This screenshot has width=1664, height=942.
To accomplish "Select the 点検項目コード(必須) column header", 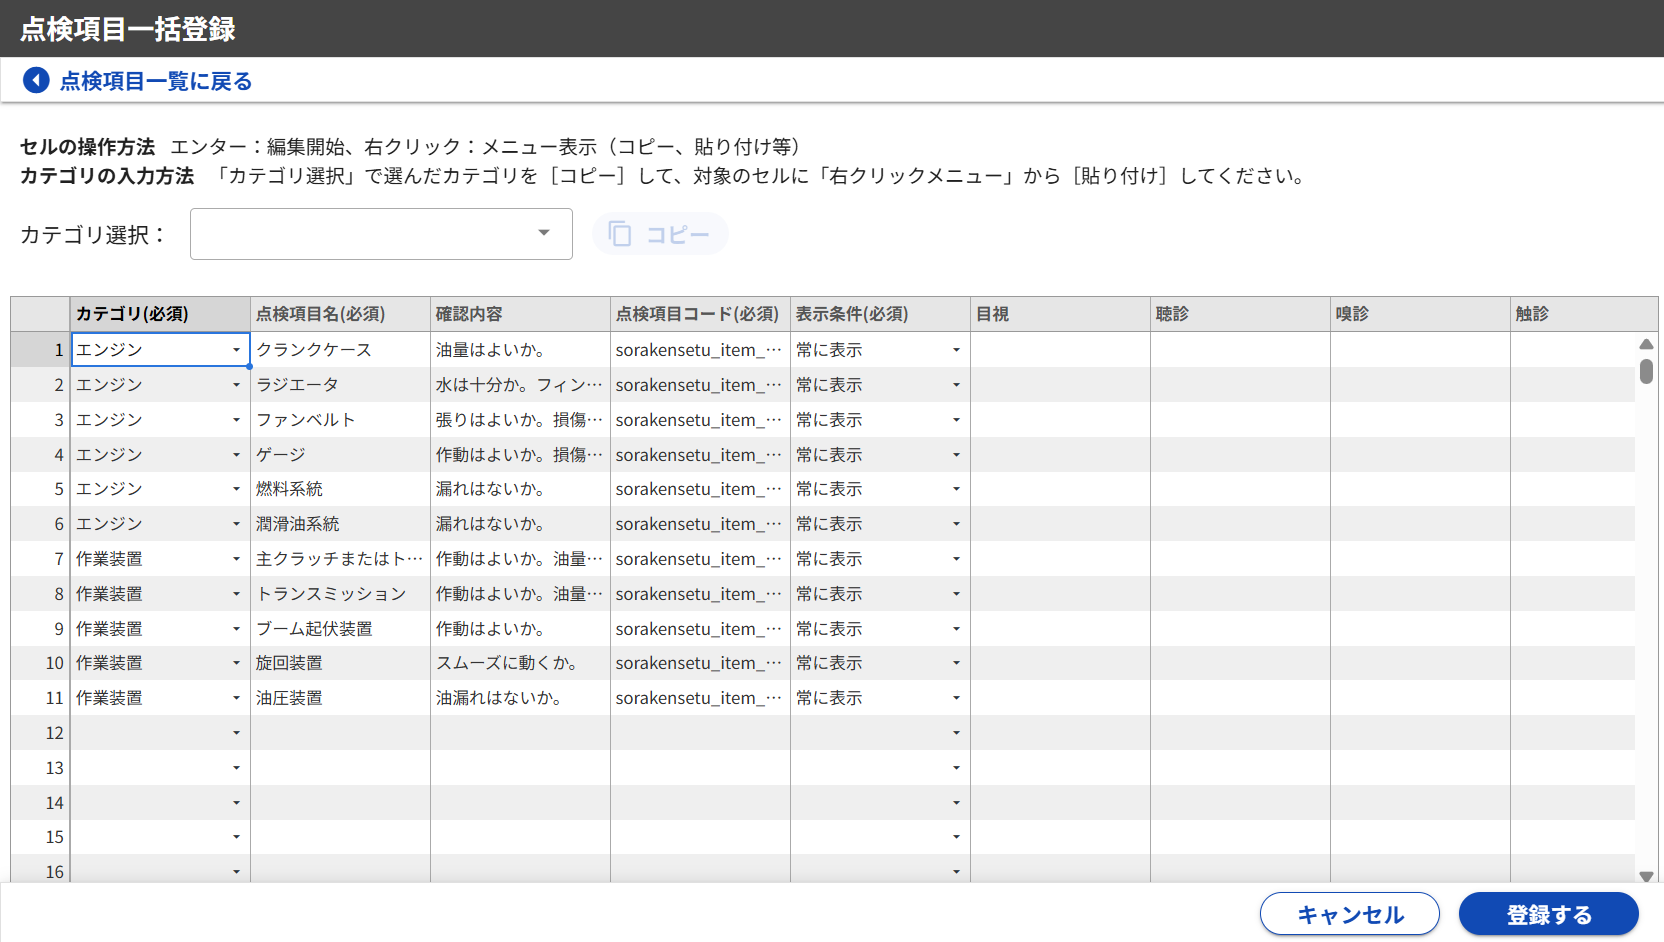I will [699, 314].
